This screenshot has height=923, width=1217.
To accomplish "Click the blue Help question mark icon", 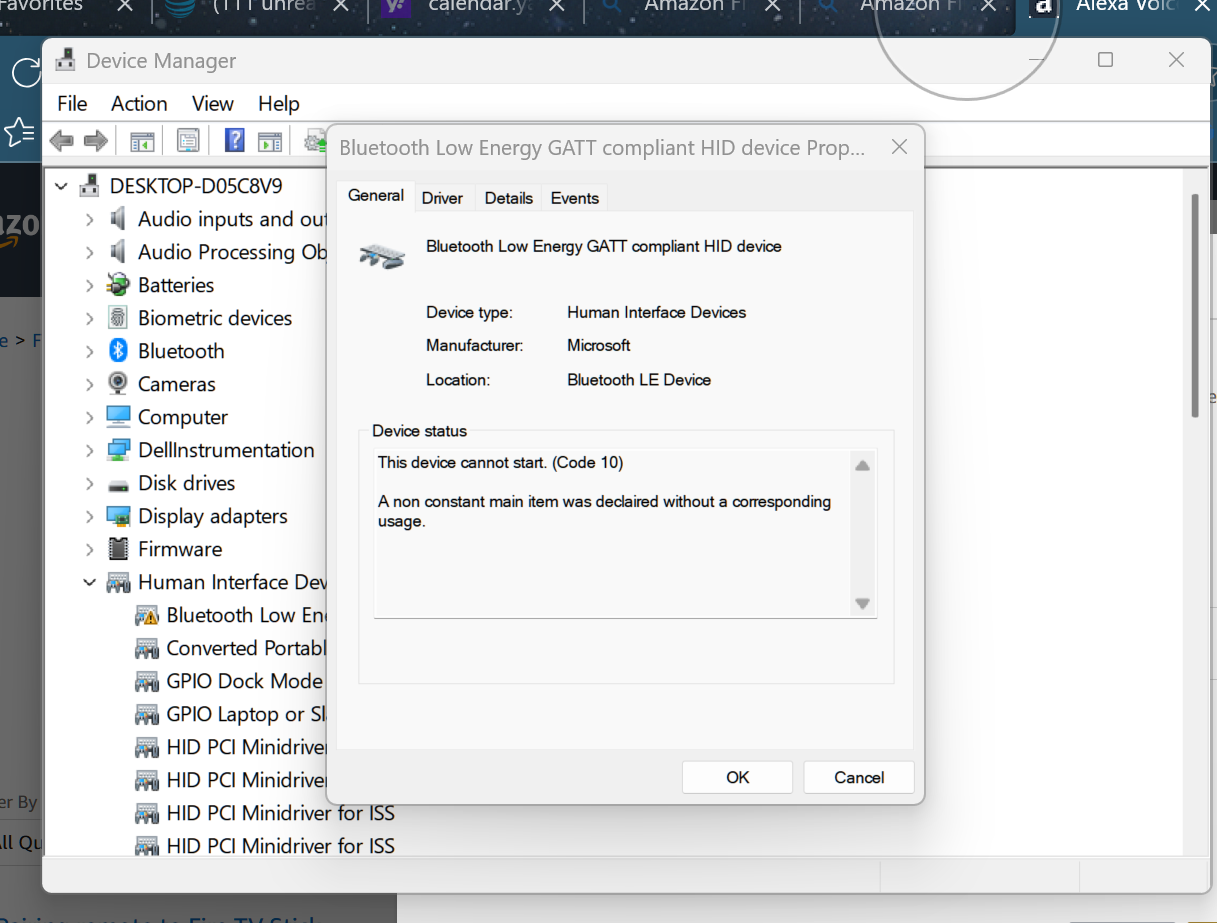I will point(234,141).
